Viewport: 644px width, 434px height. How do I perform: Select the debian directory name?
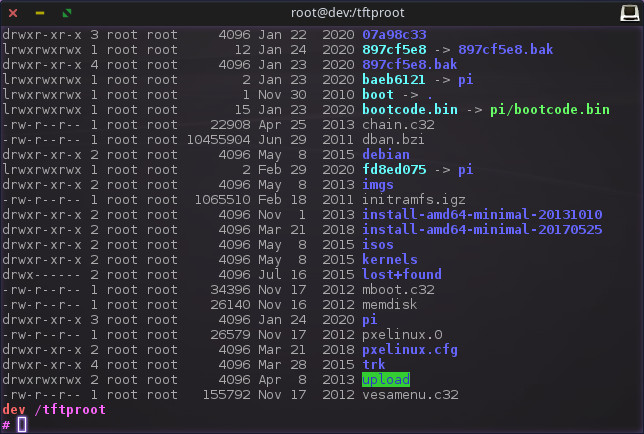(386, 155)
